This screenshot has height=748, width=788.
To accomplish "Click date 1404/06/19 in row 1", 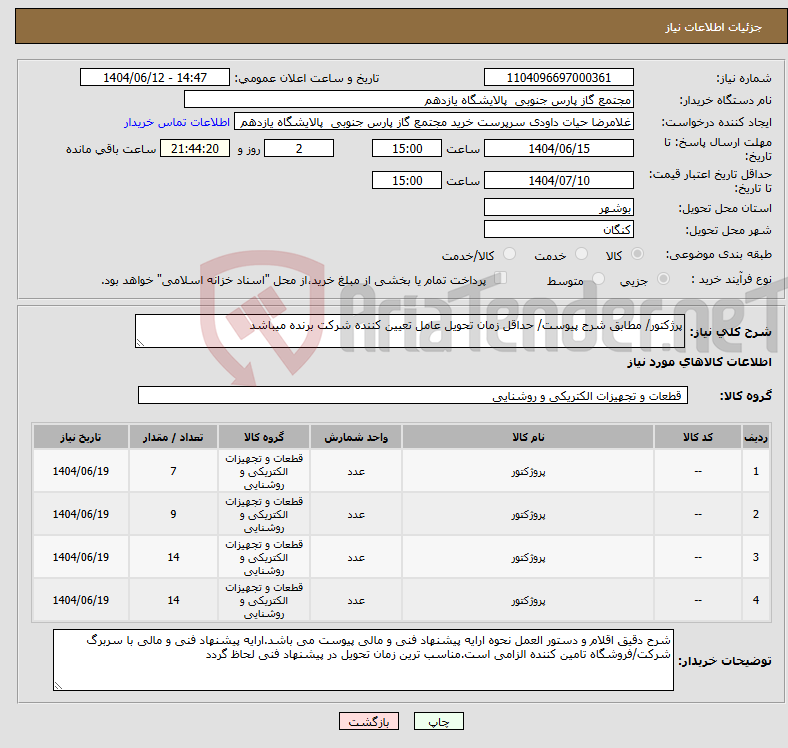I will pyautogui.click(x=81, y=471).
